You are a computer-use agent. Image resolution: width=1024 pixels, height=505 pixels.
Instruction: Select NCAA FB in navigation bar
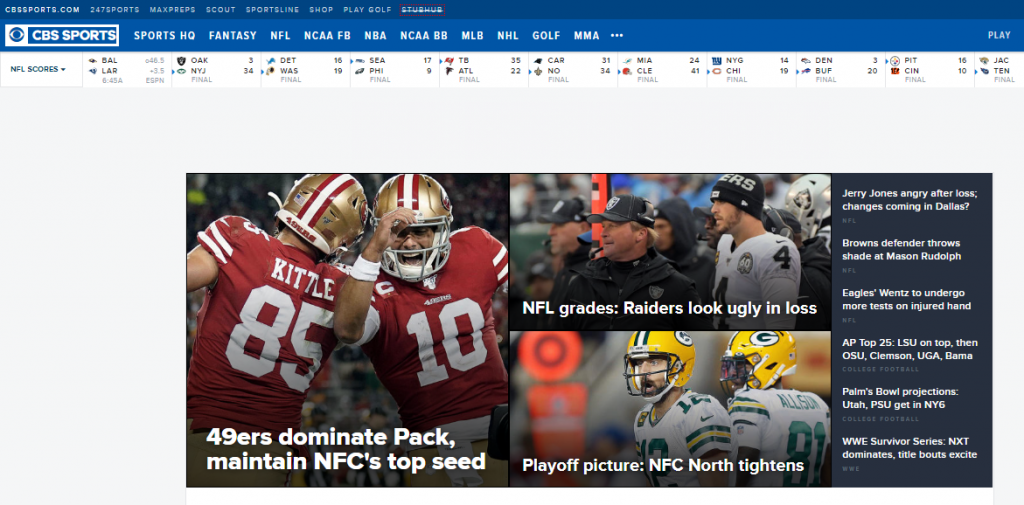328,36
